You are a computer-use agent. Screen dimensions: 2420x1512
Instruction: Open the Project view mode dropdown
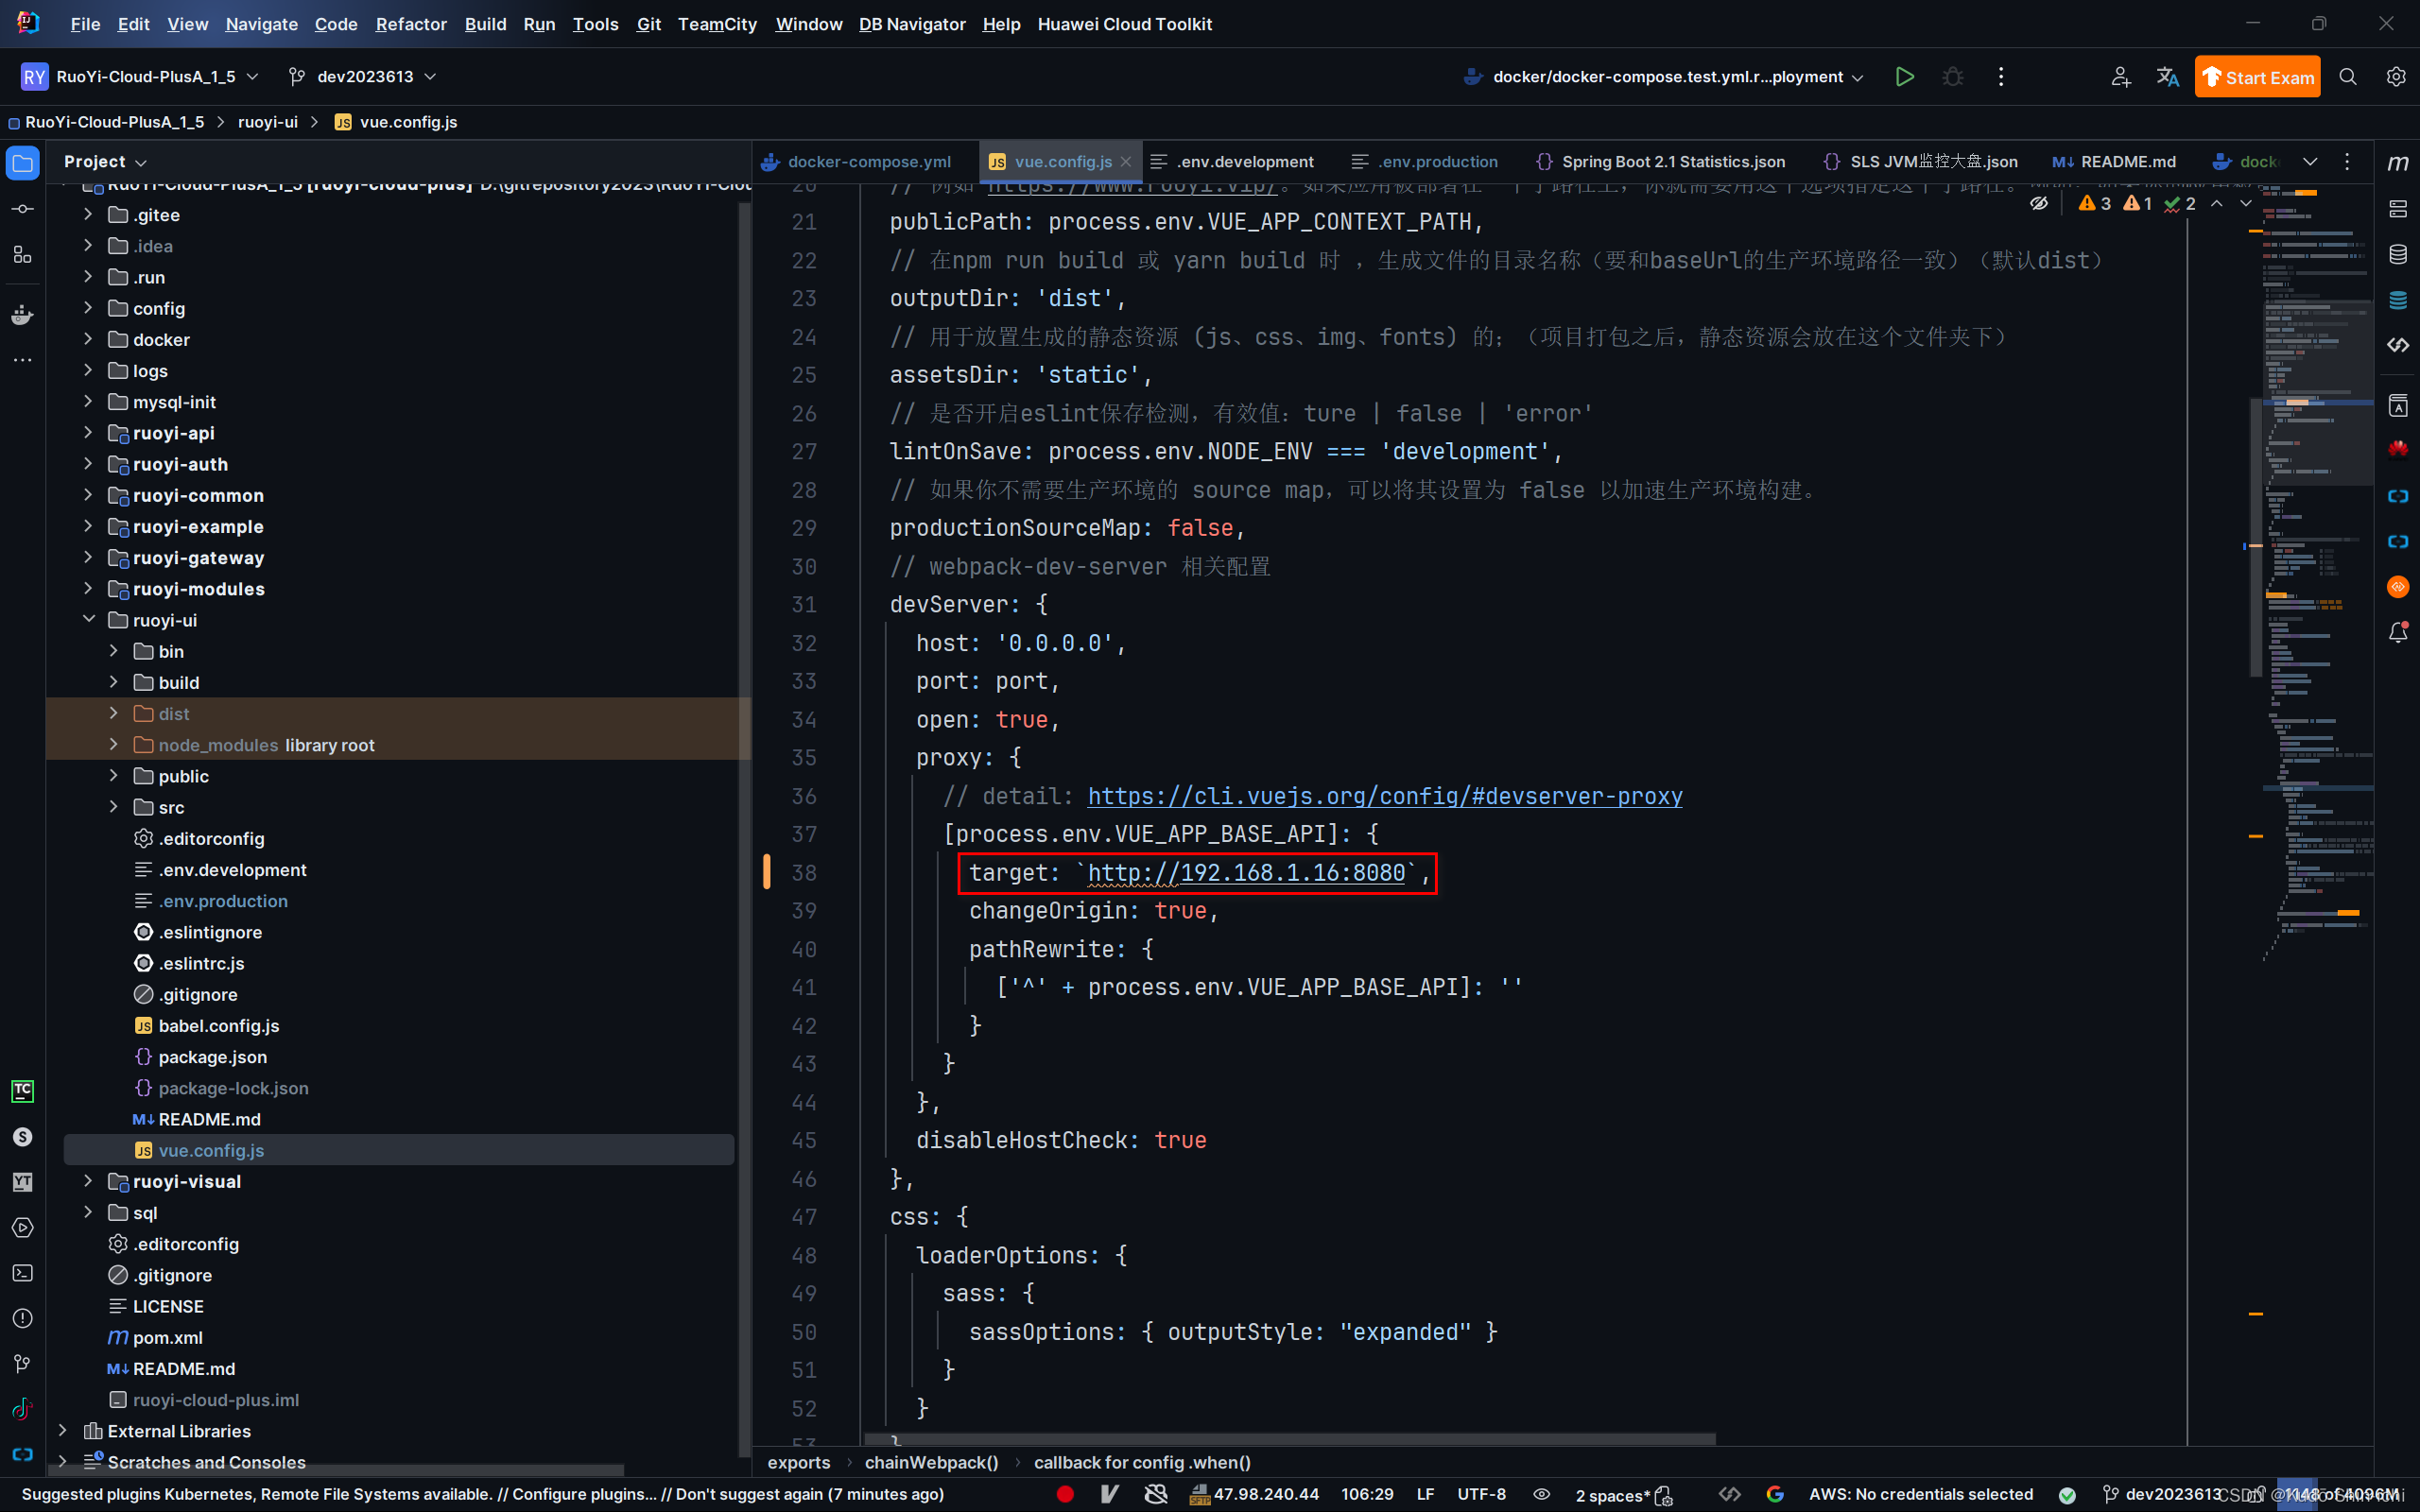tap(105, 162)
